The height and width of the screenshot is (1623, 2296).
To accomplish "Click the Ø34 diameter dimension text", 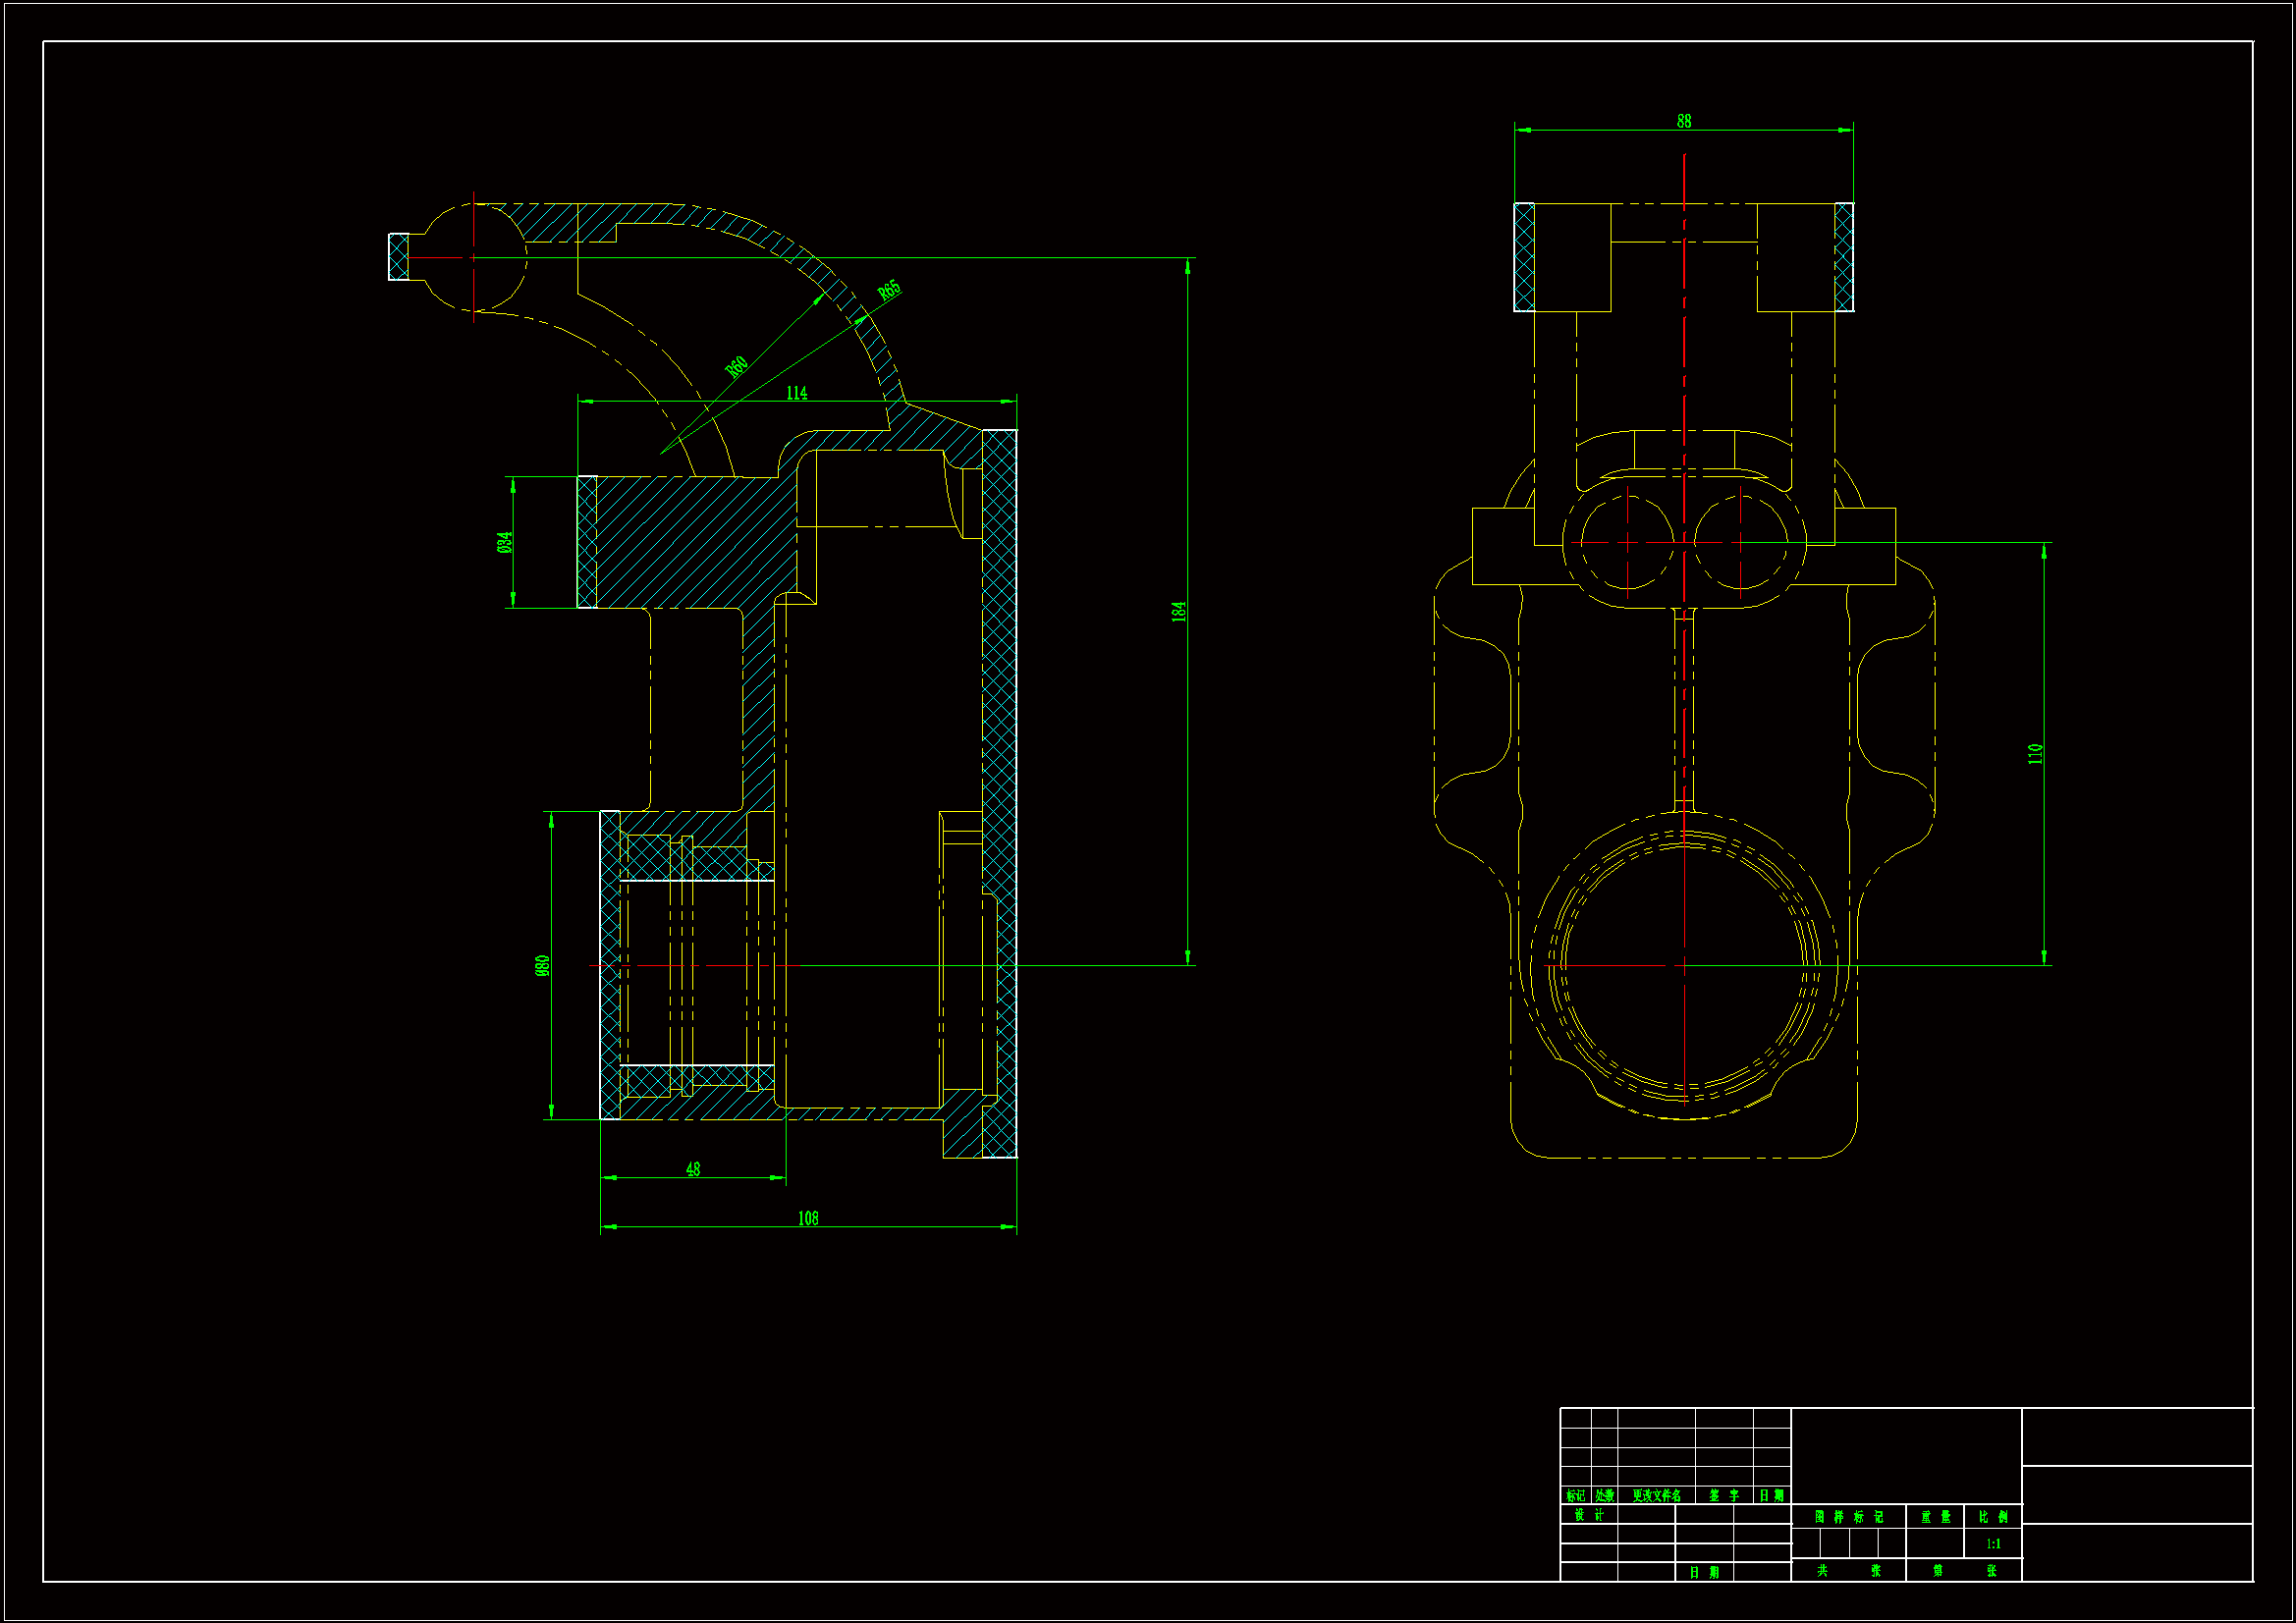I will (x=505, y=542).
